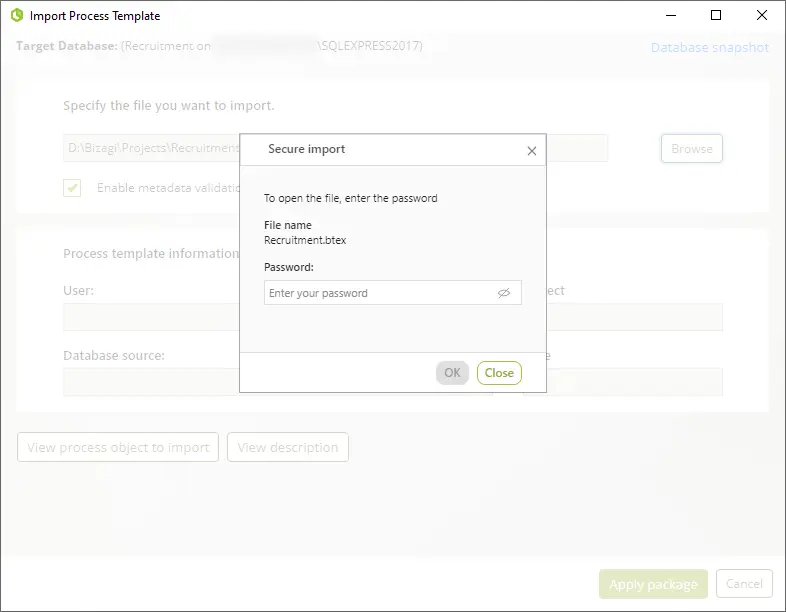Image resolution: width=786 pixels, height=612 pixels.
Task: Click the OK button in Secure import
Action: [x=452, y=373]
